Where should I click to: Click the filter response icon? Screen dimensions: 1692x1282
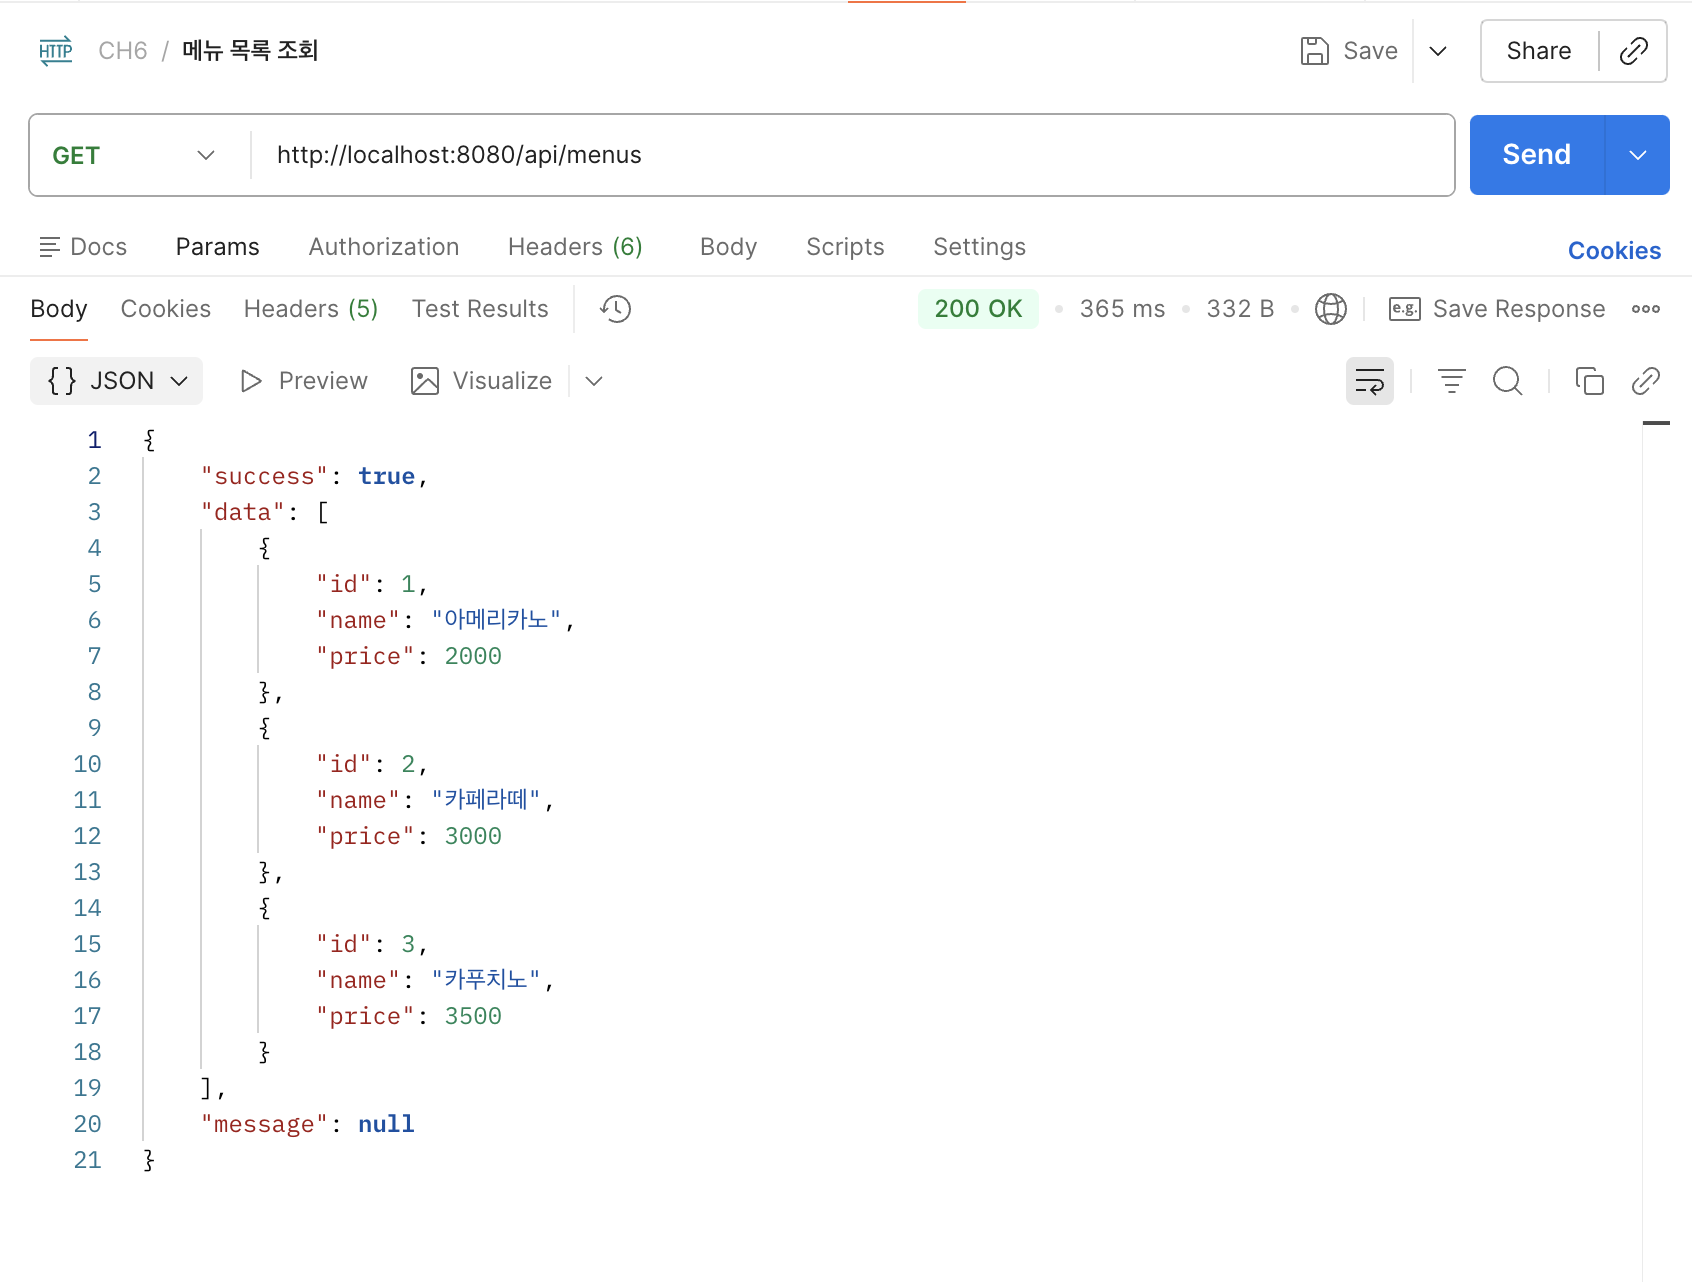pyautogui.click(x=1452, y=381)
